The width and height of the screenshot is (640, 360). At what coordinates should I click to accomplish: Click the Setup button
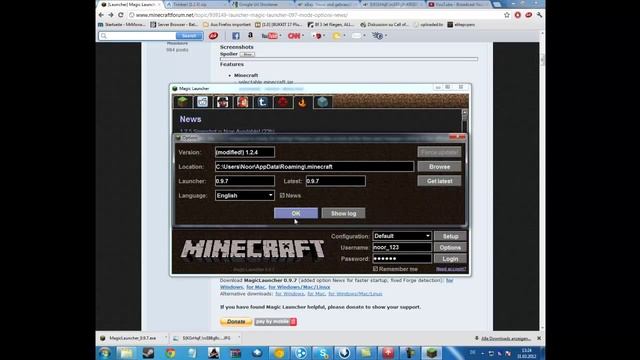tap(450, 236)
